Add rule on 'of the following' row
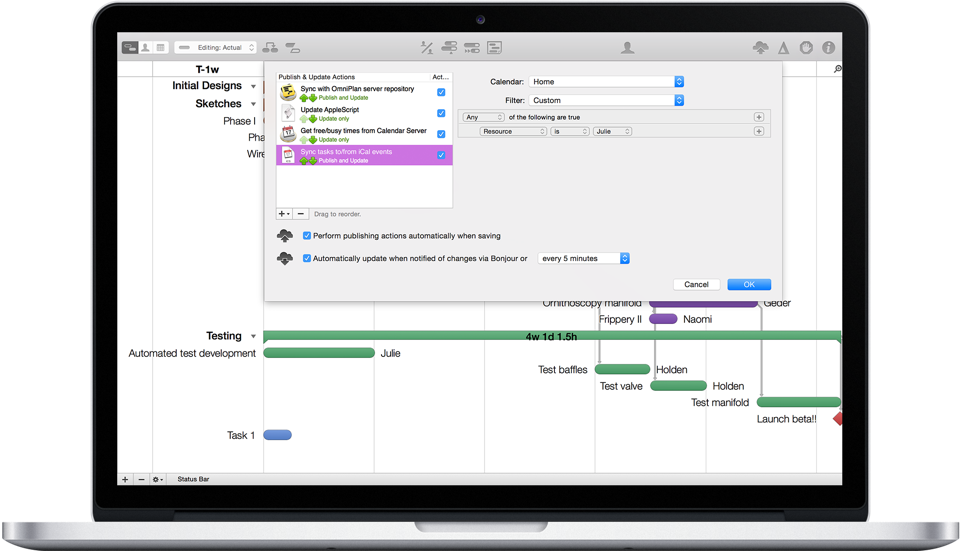The image size is (960, 551). click(x=759, y=117)
